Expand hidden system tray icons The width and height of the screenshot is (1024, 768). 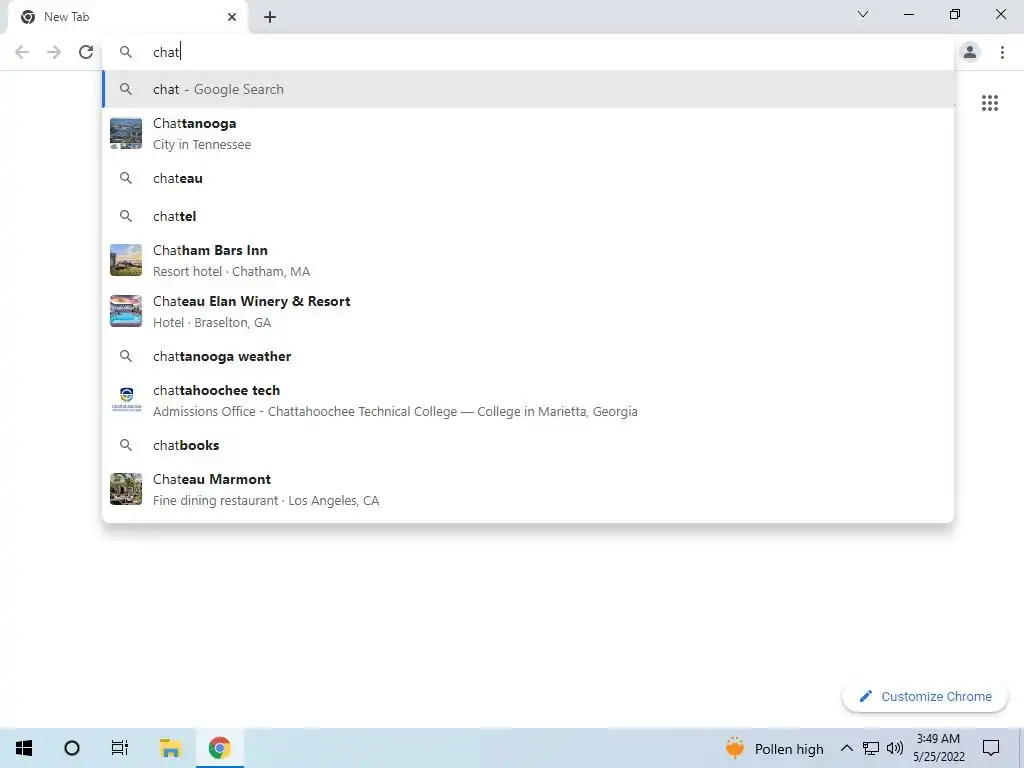click(846, 748)
